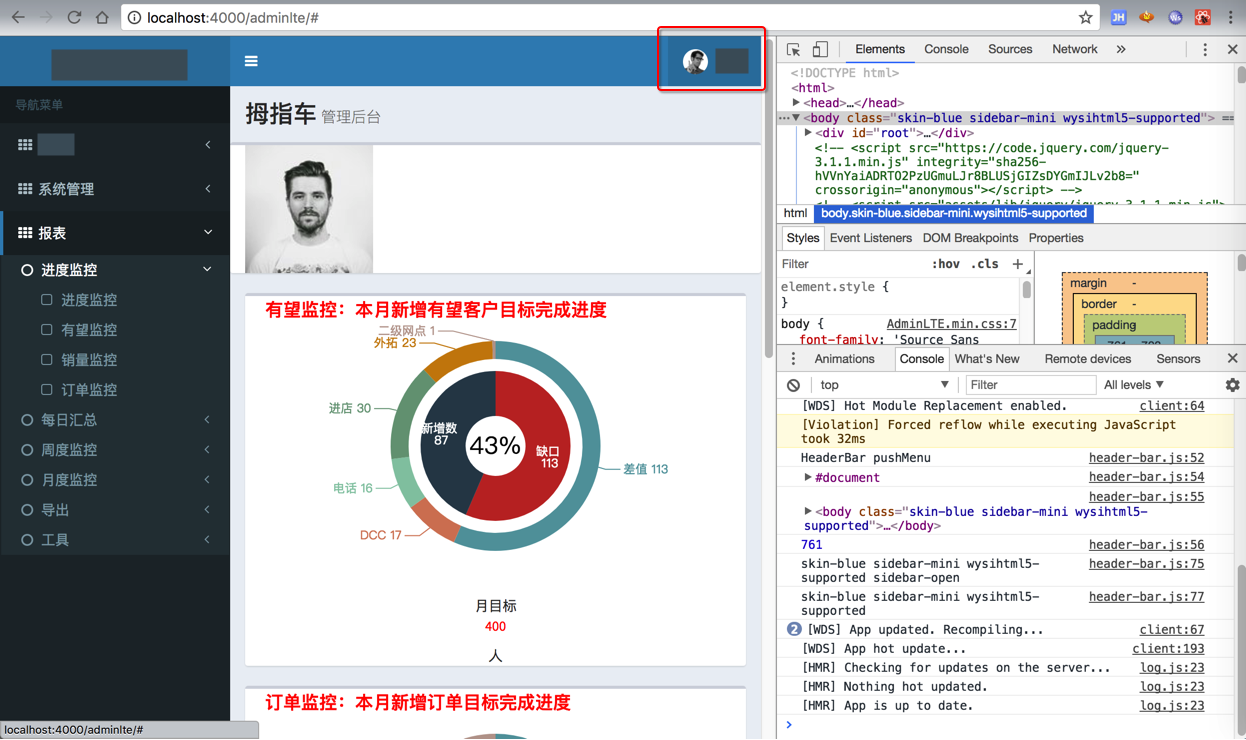Add a new style rule with the plus icon
The height and width of the screenshot is (740, 1246).
pyautogui.click(x=1018, y=264)
